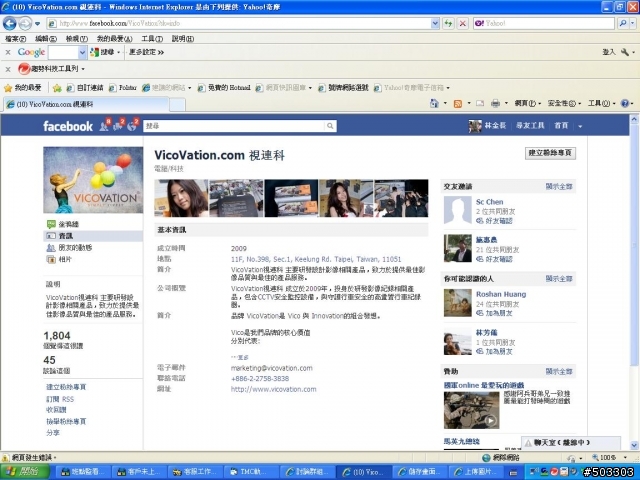
Task: Click the browser Forward arrow button
Action: click(25, 24)
